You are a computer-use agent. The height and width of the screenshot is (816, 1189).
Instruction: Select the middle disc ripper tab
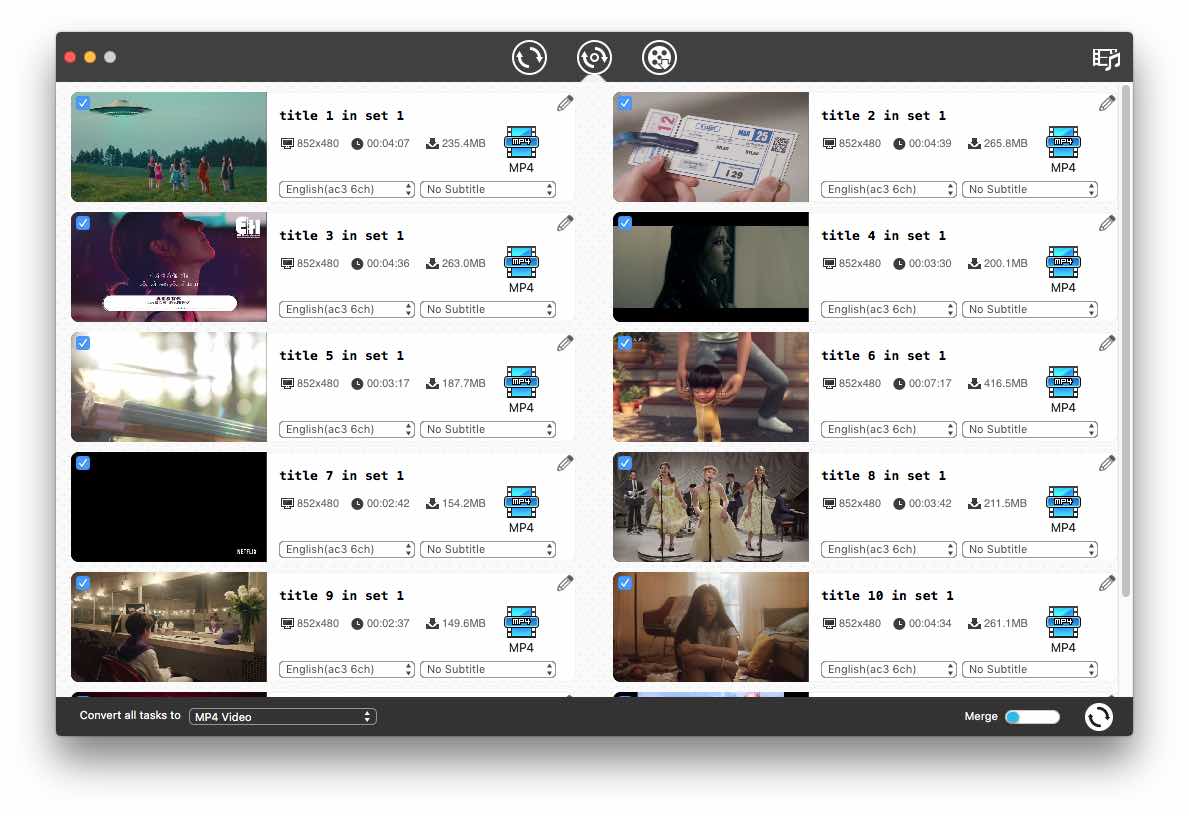click(594, 58)
